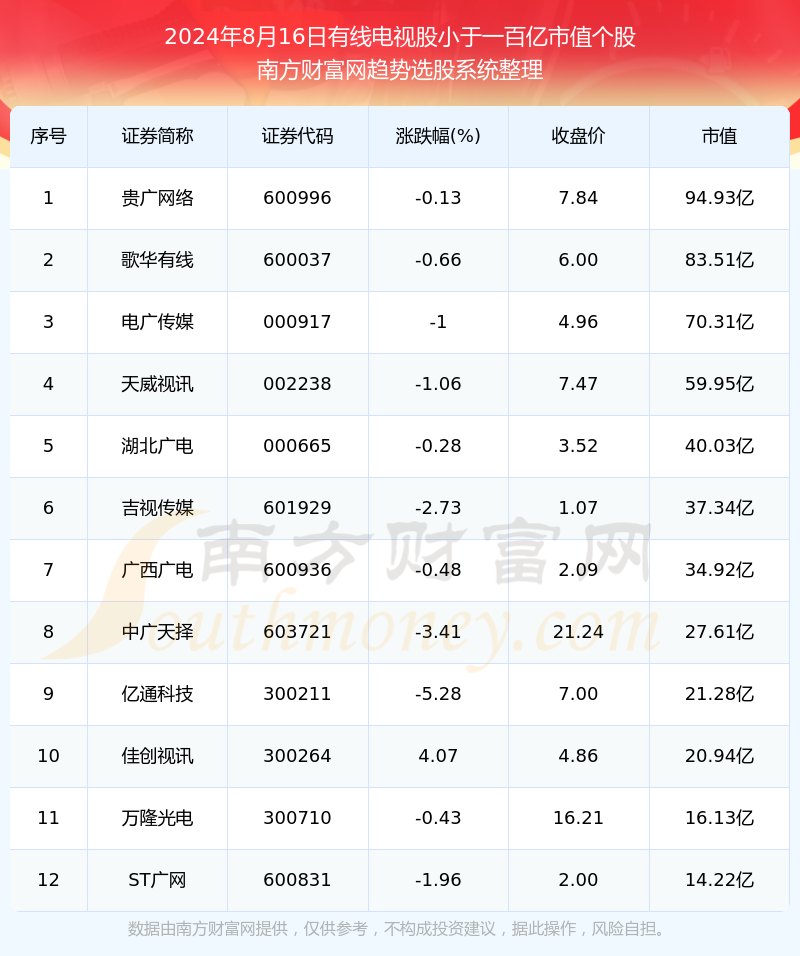Click the 市值 column header
Image resolution: width=800 pixels, height=956 pixels.
[x=720, y=136]
